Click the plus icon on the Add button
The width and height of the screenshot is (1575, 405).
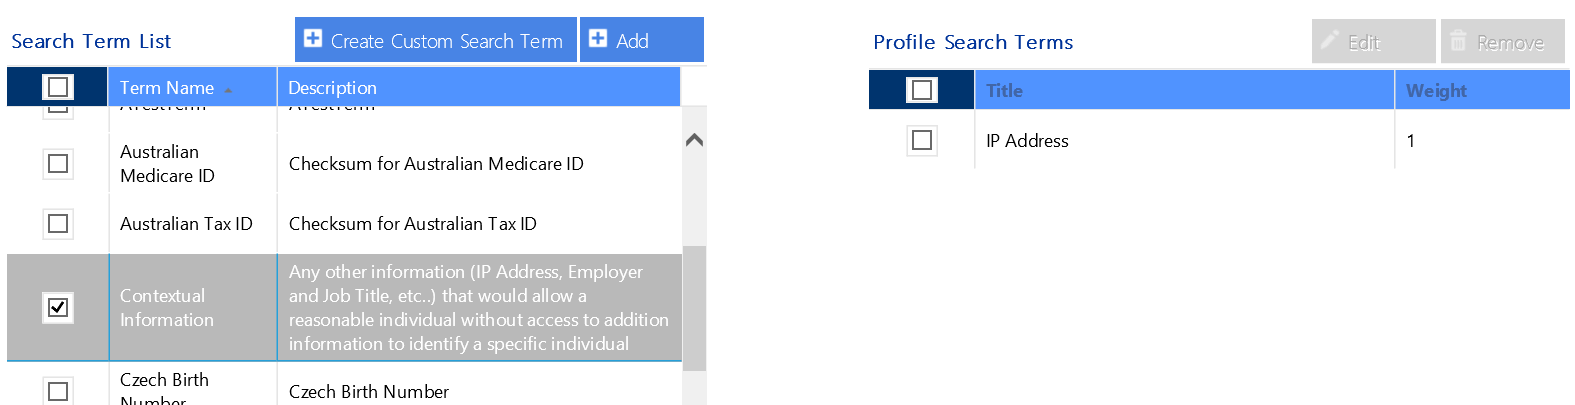point(598,39)
